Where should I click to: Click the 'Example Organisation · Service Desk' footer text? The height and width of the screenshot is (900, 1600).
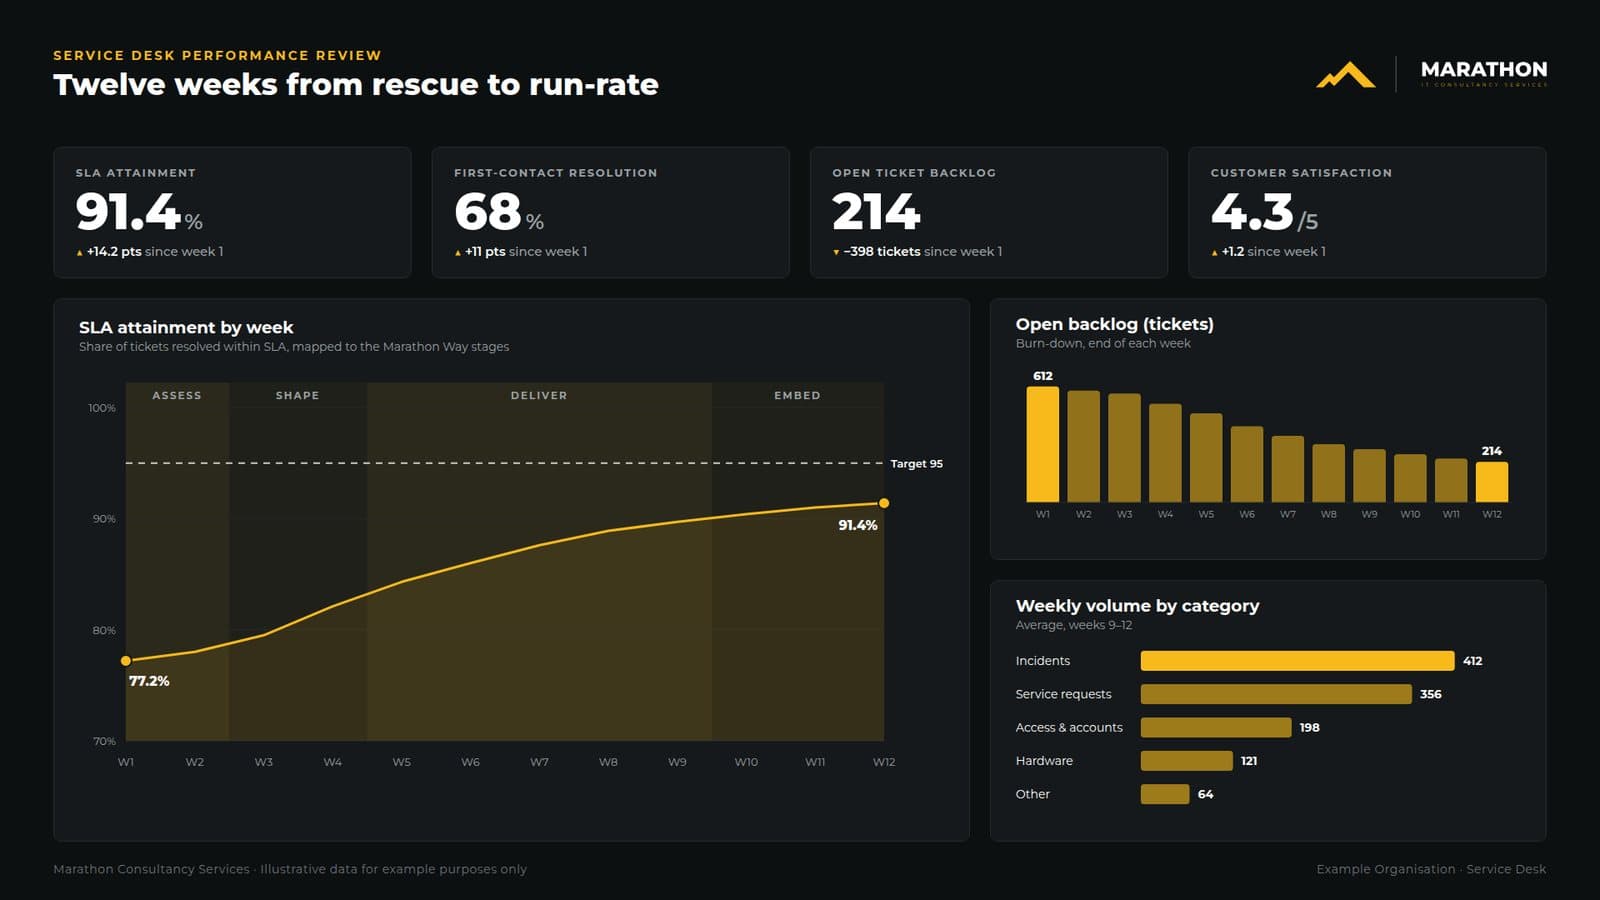click(1431, 869)
